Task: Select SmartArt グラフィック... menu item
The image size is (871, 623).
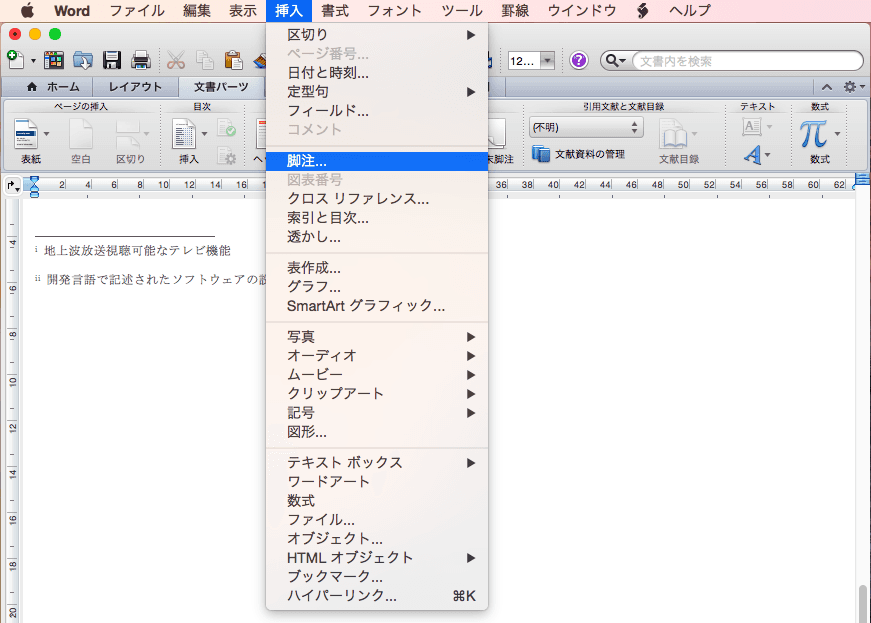Action: point(377,305)
